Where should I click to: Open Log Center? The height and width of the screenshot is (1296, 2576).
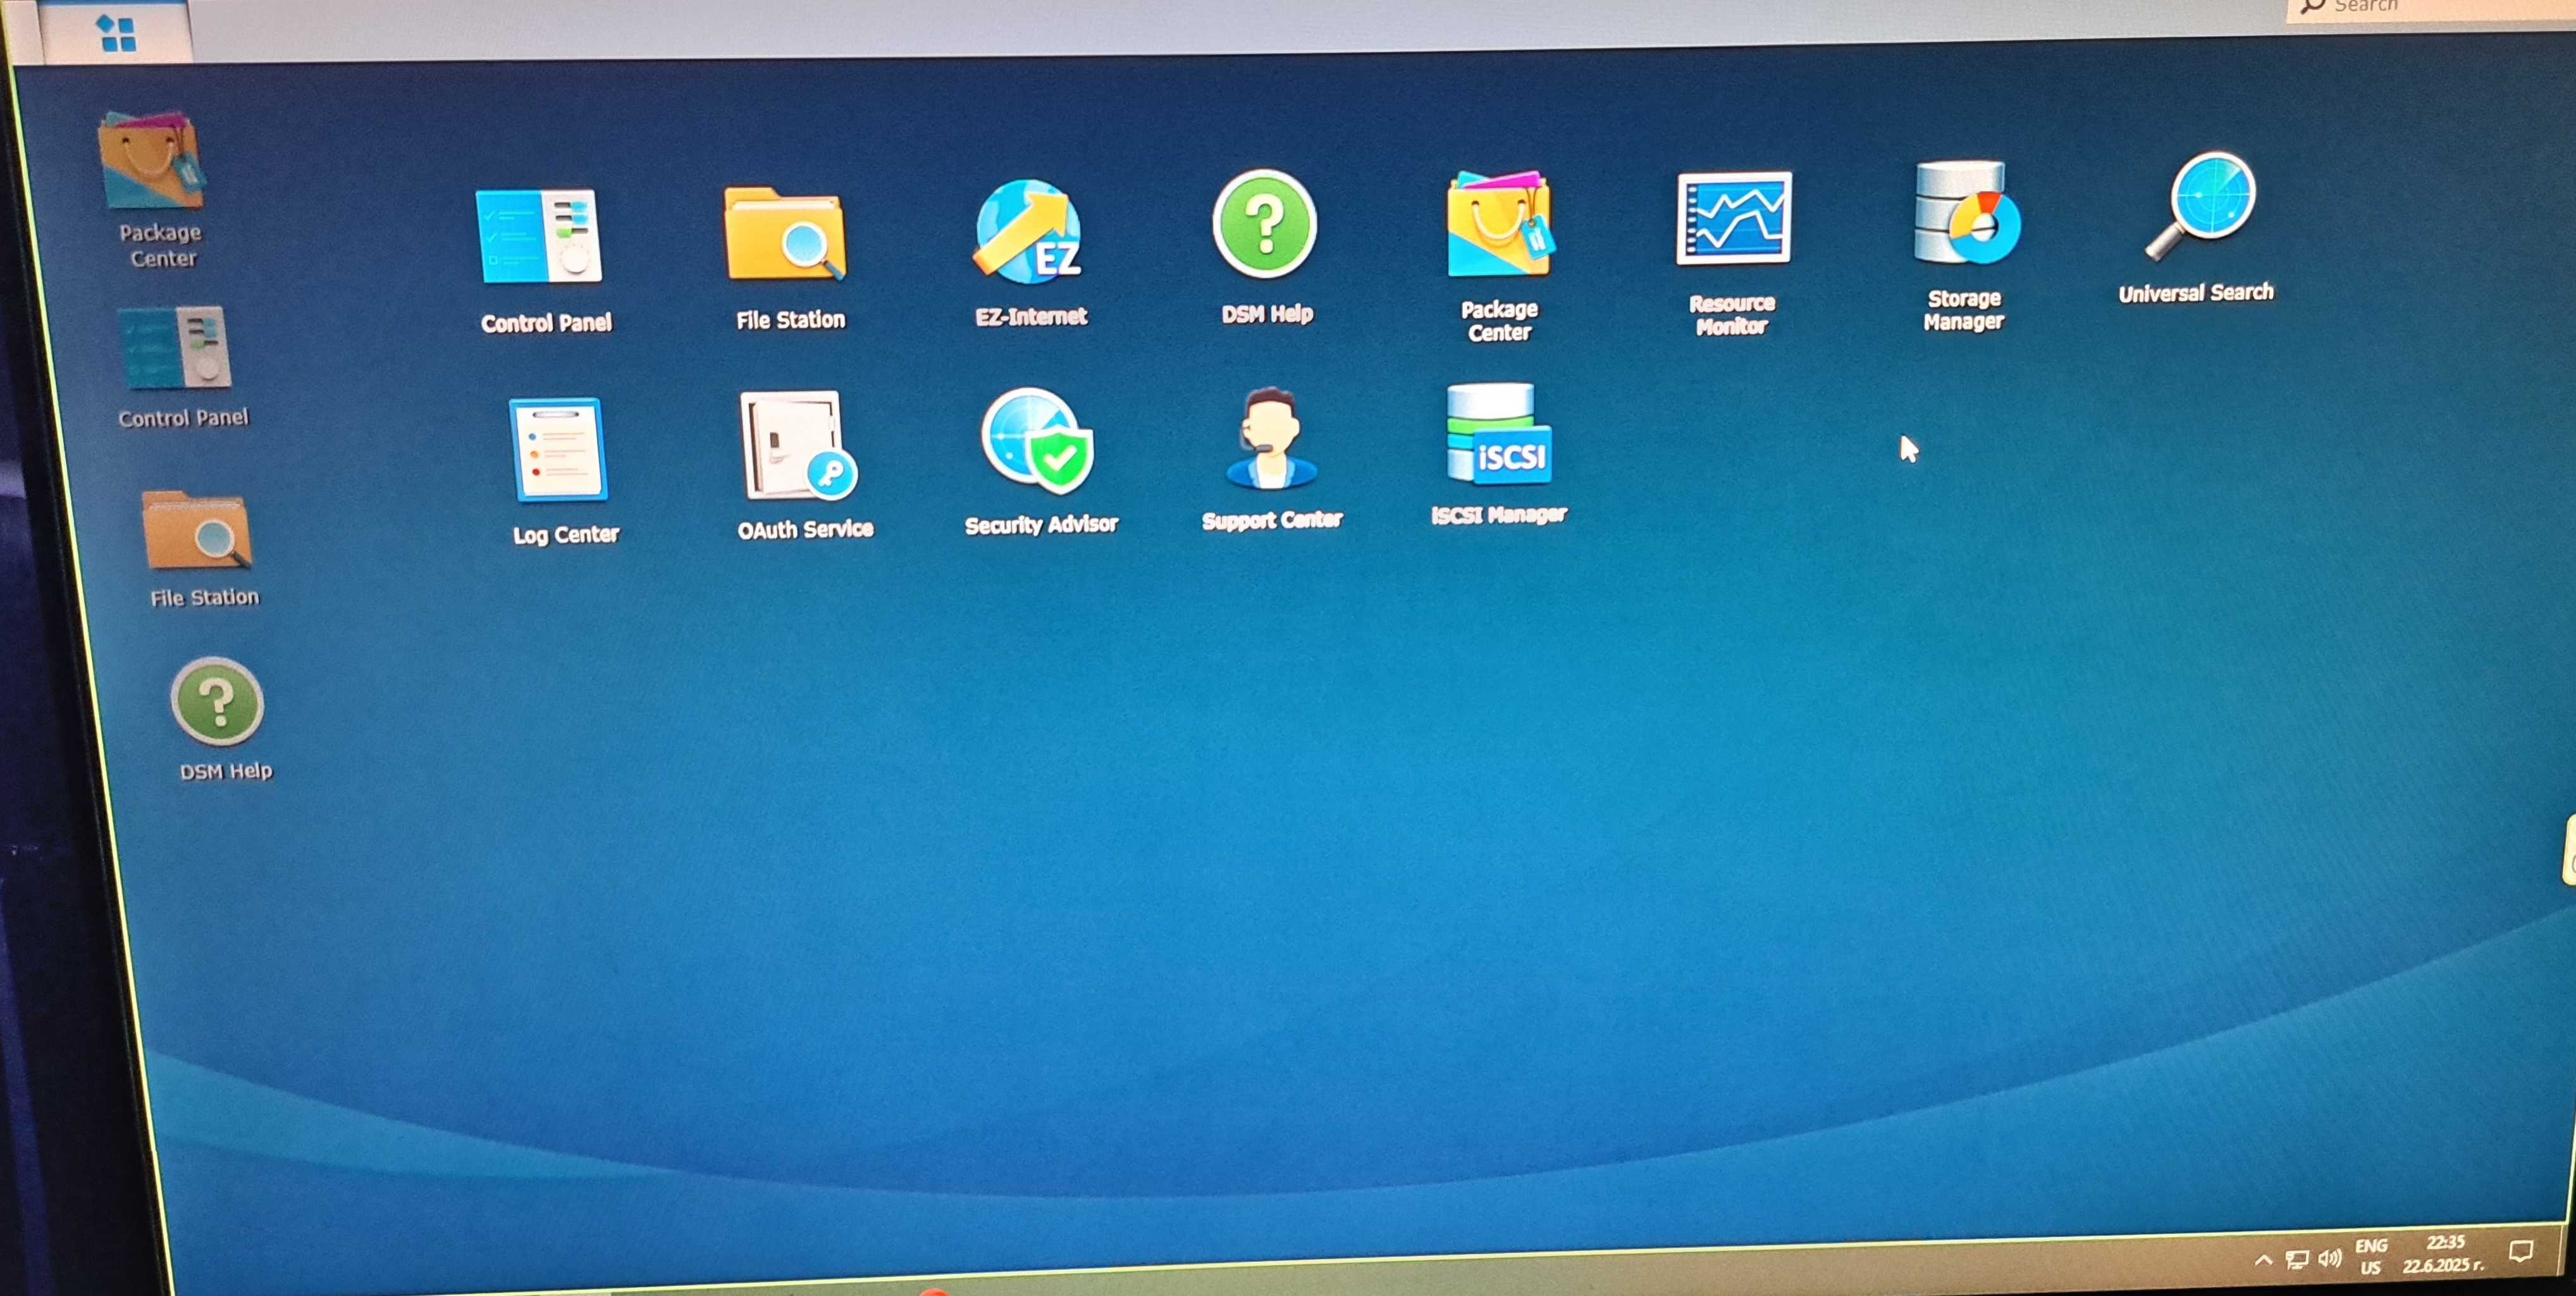pyautogui.click(x=564, y=471)
